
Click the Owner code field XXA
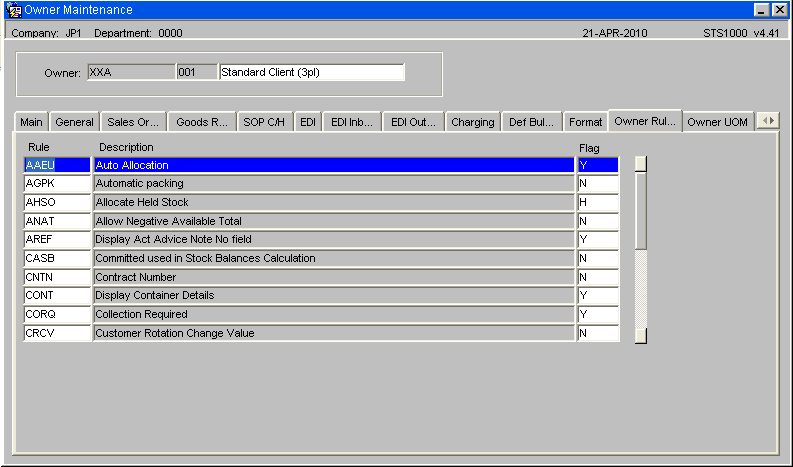(x=131, y=72)
